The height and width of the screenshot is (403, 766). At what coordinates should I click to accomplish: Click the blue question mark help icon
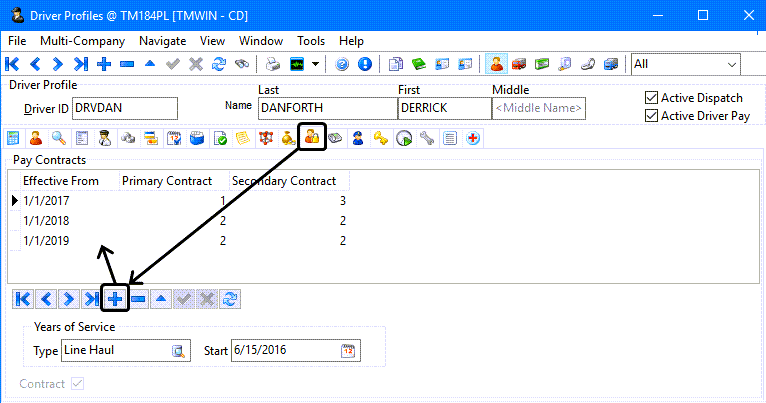342,64
